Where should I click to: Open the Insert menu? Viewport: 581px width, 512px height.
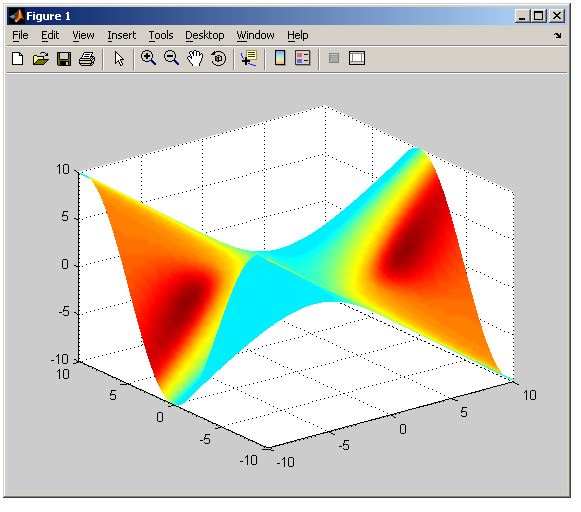122,35
